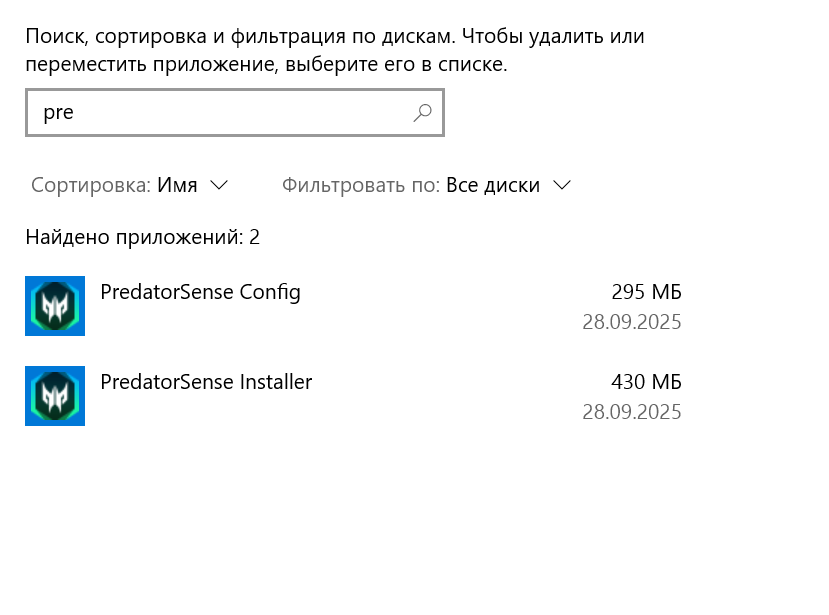Open the Все диски filter dropdown

click(427, 185)
